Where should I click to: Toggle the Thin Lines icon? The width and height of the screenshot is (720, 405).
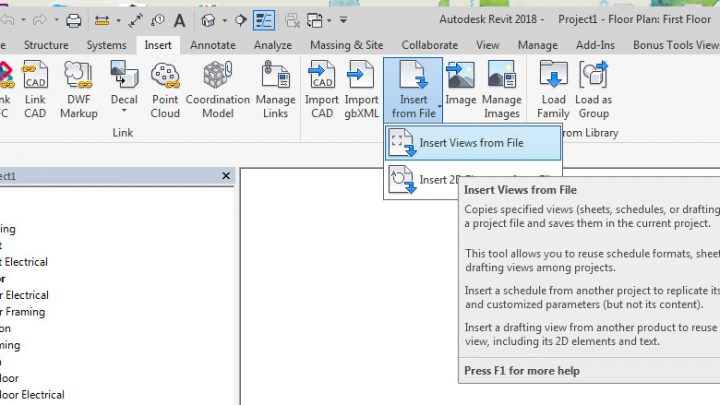click(x=264, y=21)
